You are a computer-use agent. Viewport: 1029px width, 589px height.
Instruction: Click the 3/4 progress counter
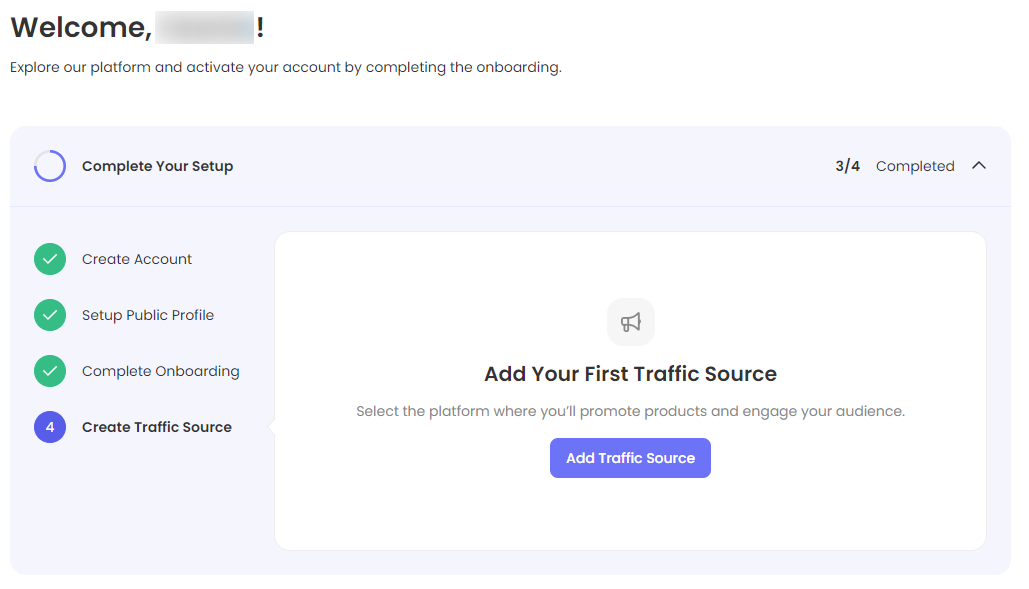click(x=847, y=166)
